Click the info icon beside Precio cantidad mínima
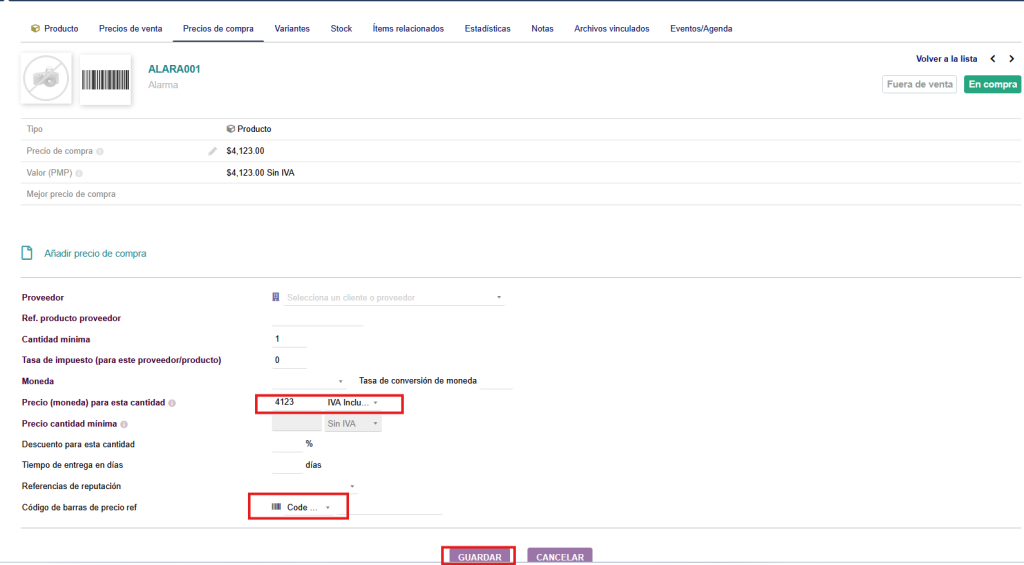The height and width of the screenshot is (565, 1024). [124, 424]
